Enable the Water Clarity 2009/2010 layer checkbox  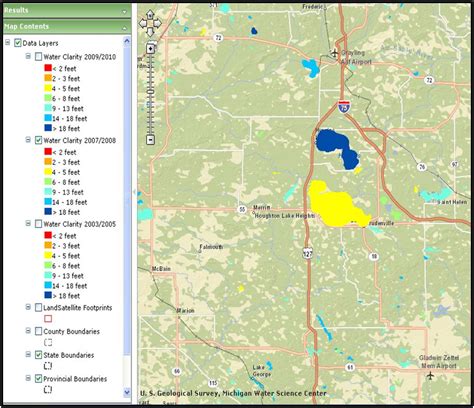pos(38,57)
